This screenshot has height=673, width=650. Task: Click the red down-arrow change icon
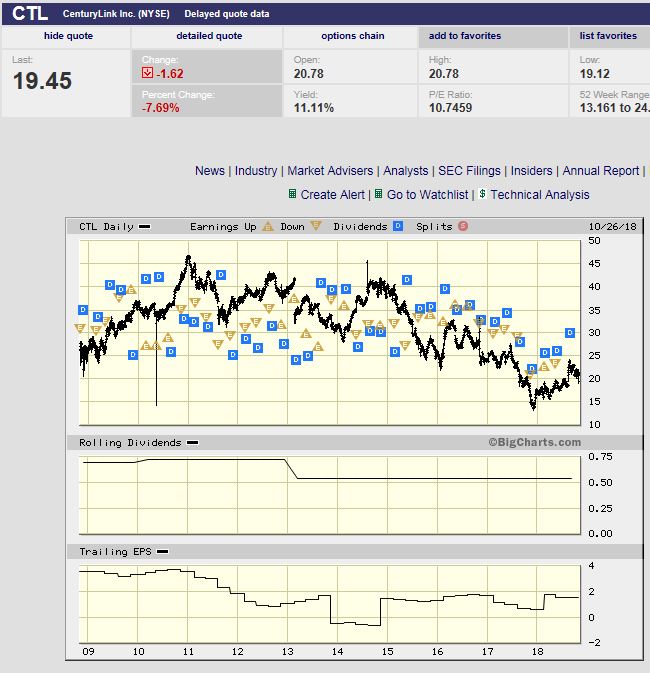(147, 73)
